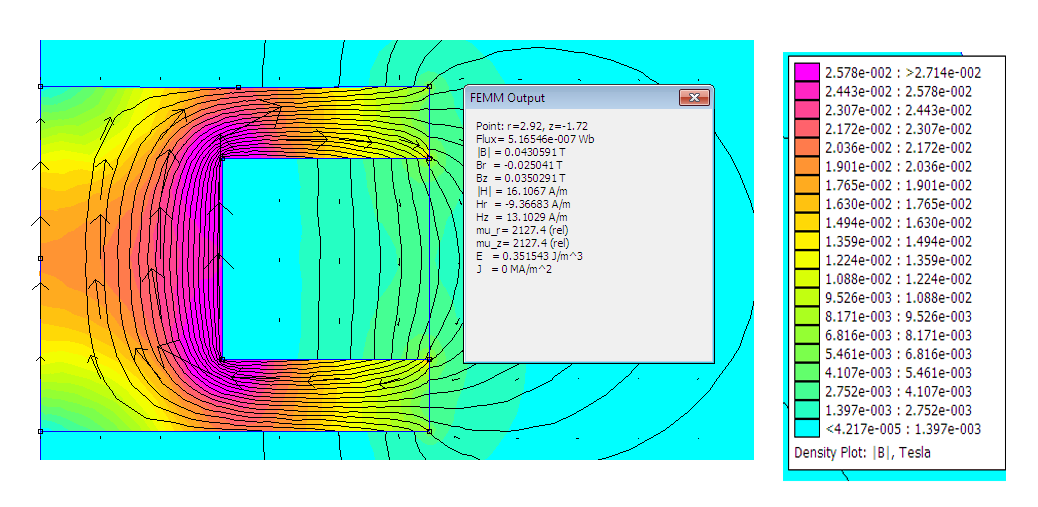Select the |B| = 0.0430591 T value
1038x507 pixels.
[x=520, y=152]
